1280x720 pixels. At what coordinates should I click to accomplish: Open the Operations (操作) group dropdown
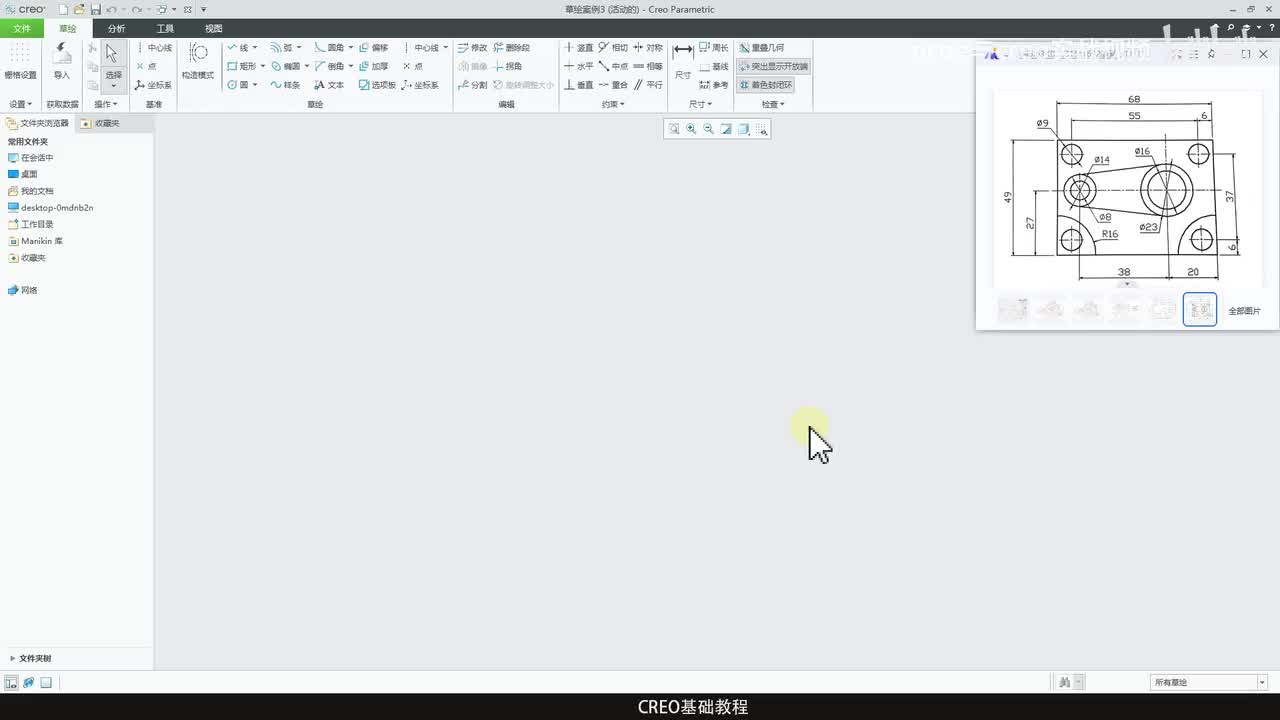(x=105, y=104)
